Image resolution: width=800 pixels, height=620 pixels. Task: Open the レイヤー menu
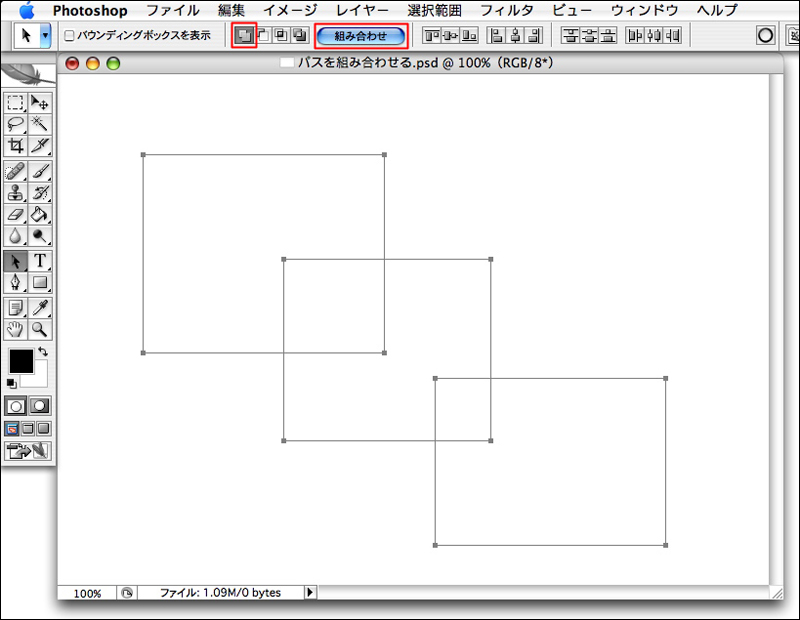pos(362,10)
